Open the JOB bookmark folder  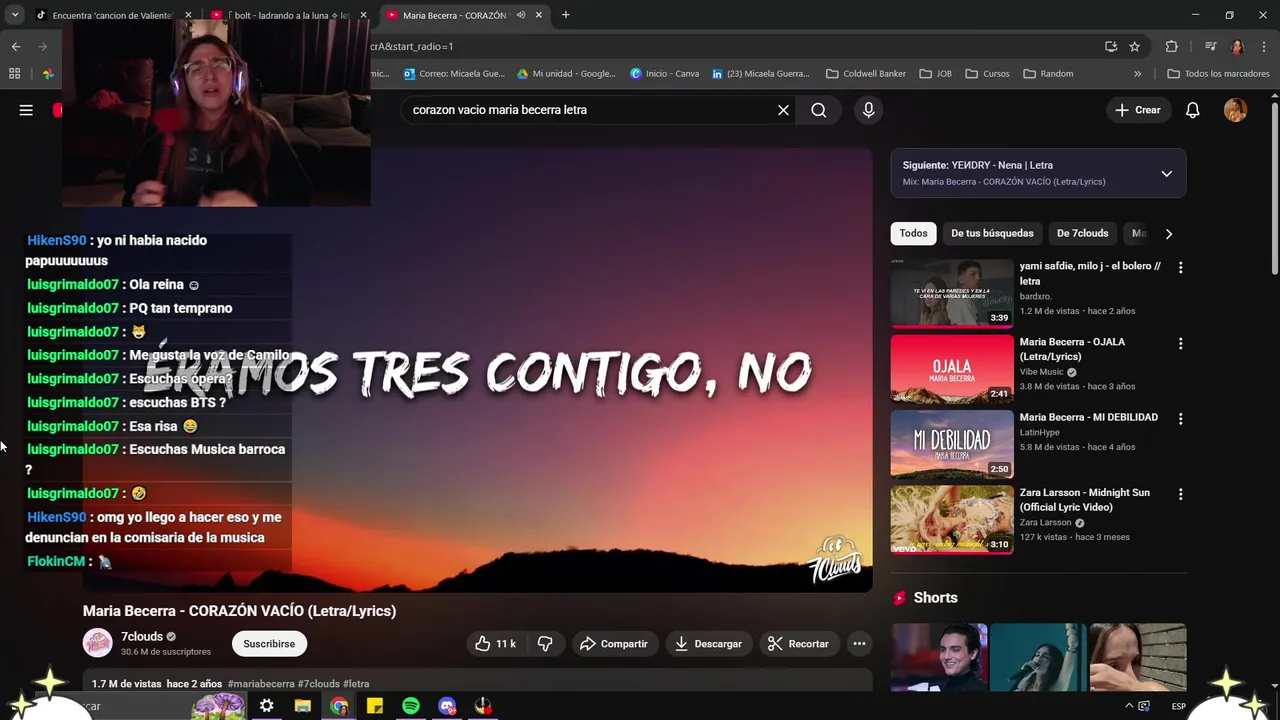[935, 73]
